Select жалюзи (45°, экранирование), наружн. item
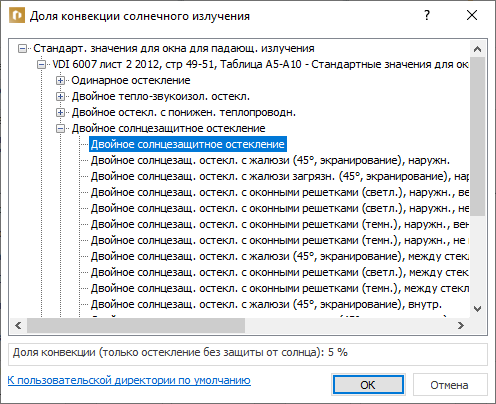 point(270,160)
